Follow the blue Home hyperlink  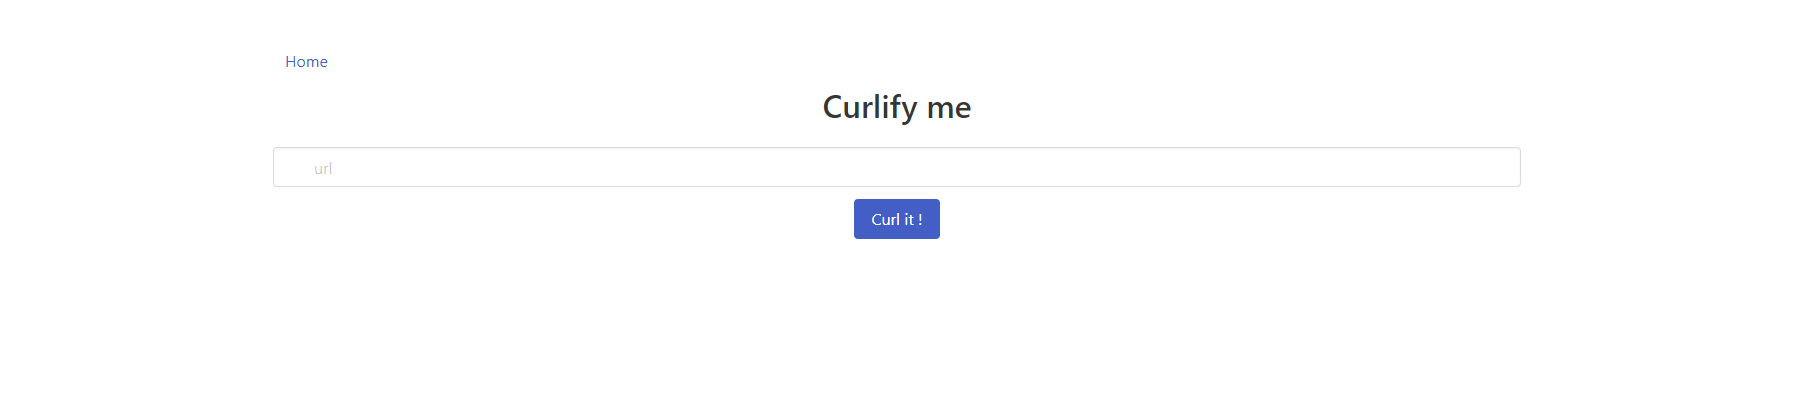point(306,62)
